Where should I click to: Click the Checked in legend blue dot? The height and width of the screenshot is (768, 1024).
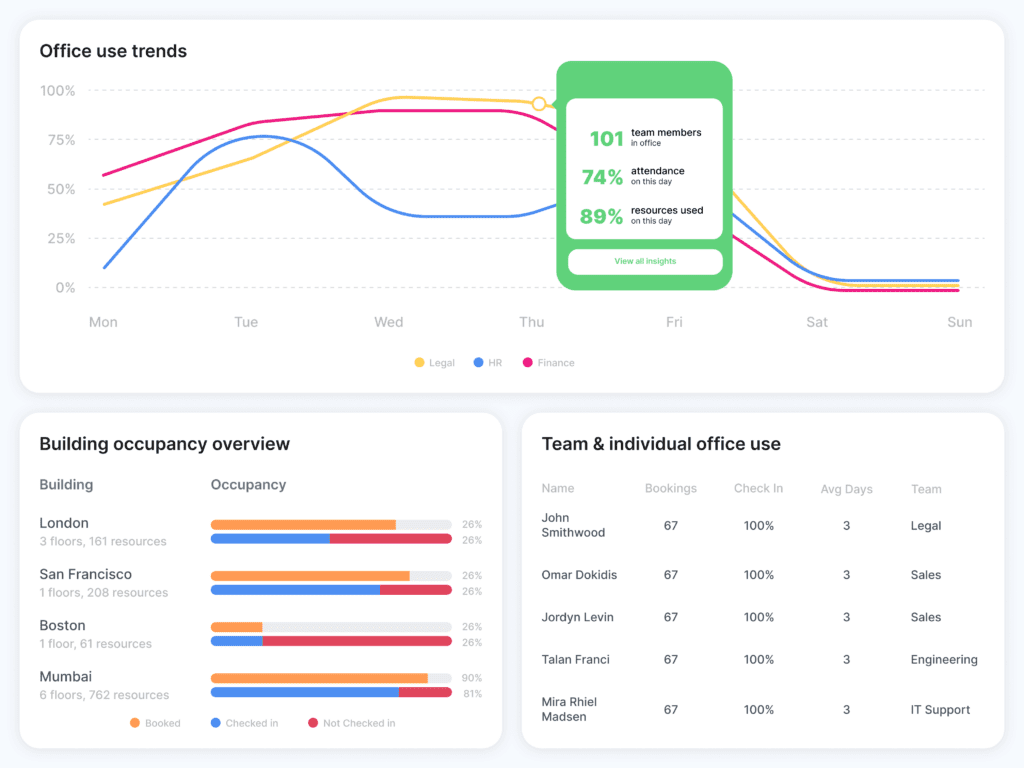coord(215,723)
